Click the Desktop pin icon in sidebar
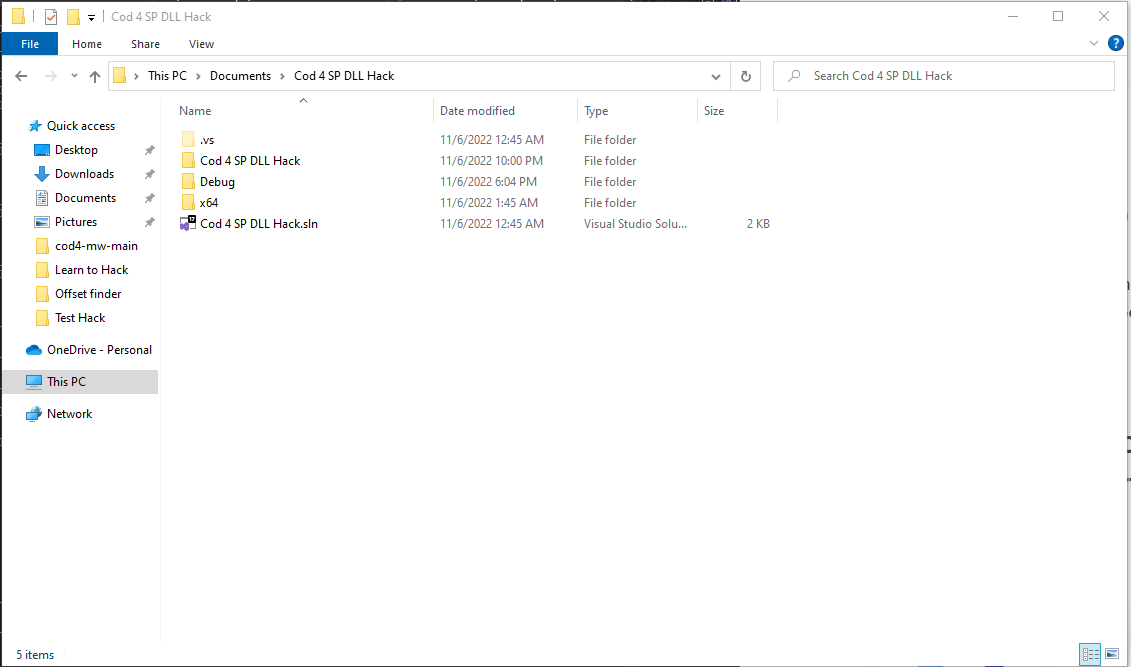Screen dimensions: 1131x667 149,150
